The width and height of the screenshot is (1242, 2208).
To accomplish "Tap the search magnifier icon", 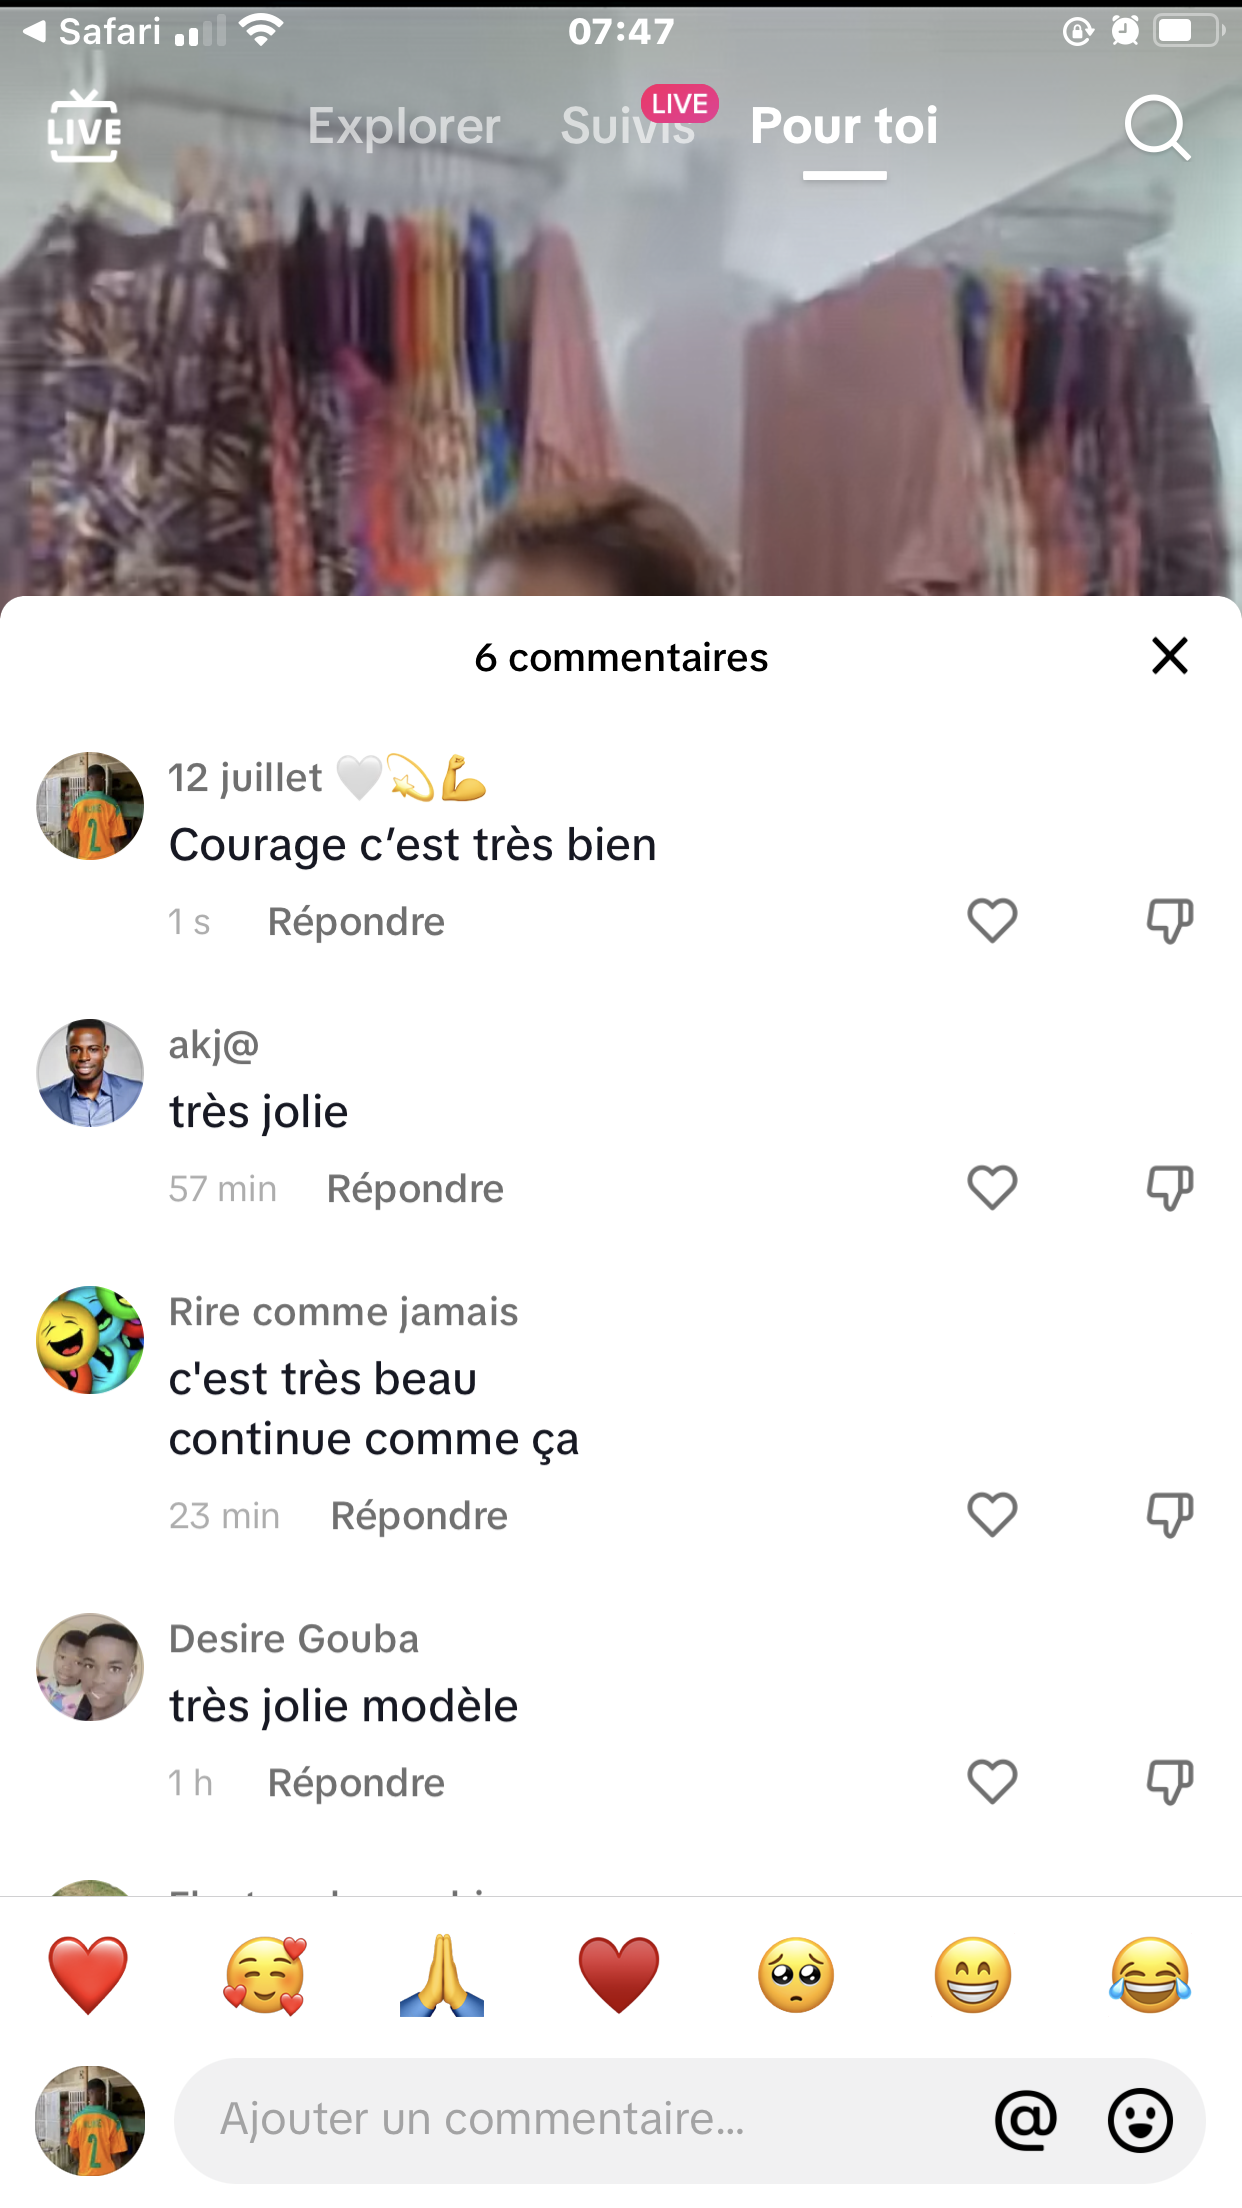I will pyautogui.click(x=1157, y=127).
